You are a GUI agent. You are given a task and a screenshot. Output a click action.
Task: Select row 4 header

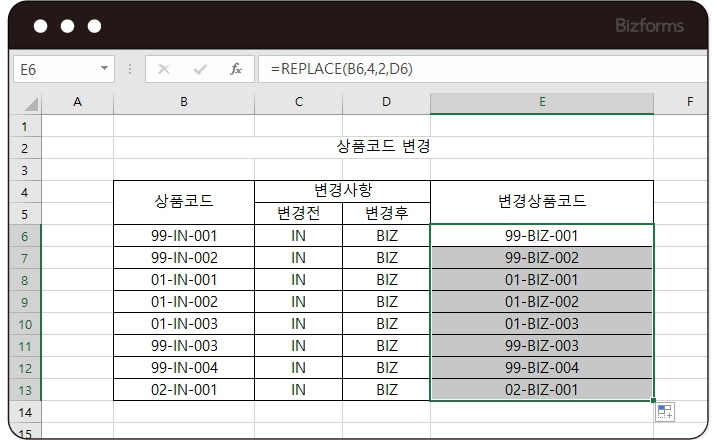pyautogui.click(x=25, y=192)
